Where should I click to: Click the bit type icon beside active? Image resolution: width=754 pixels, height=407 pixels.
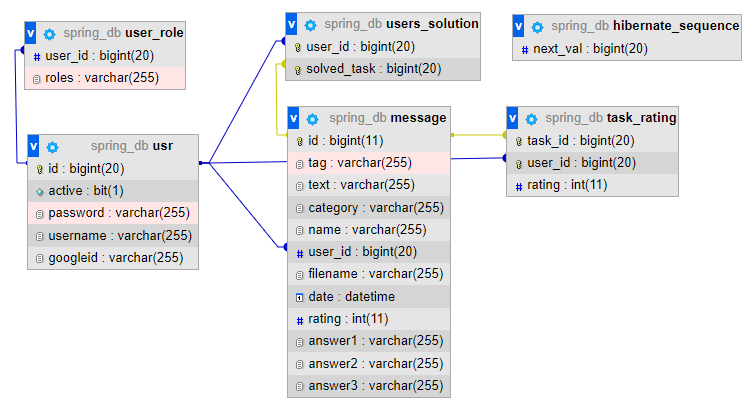coord(40,192)
